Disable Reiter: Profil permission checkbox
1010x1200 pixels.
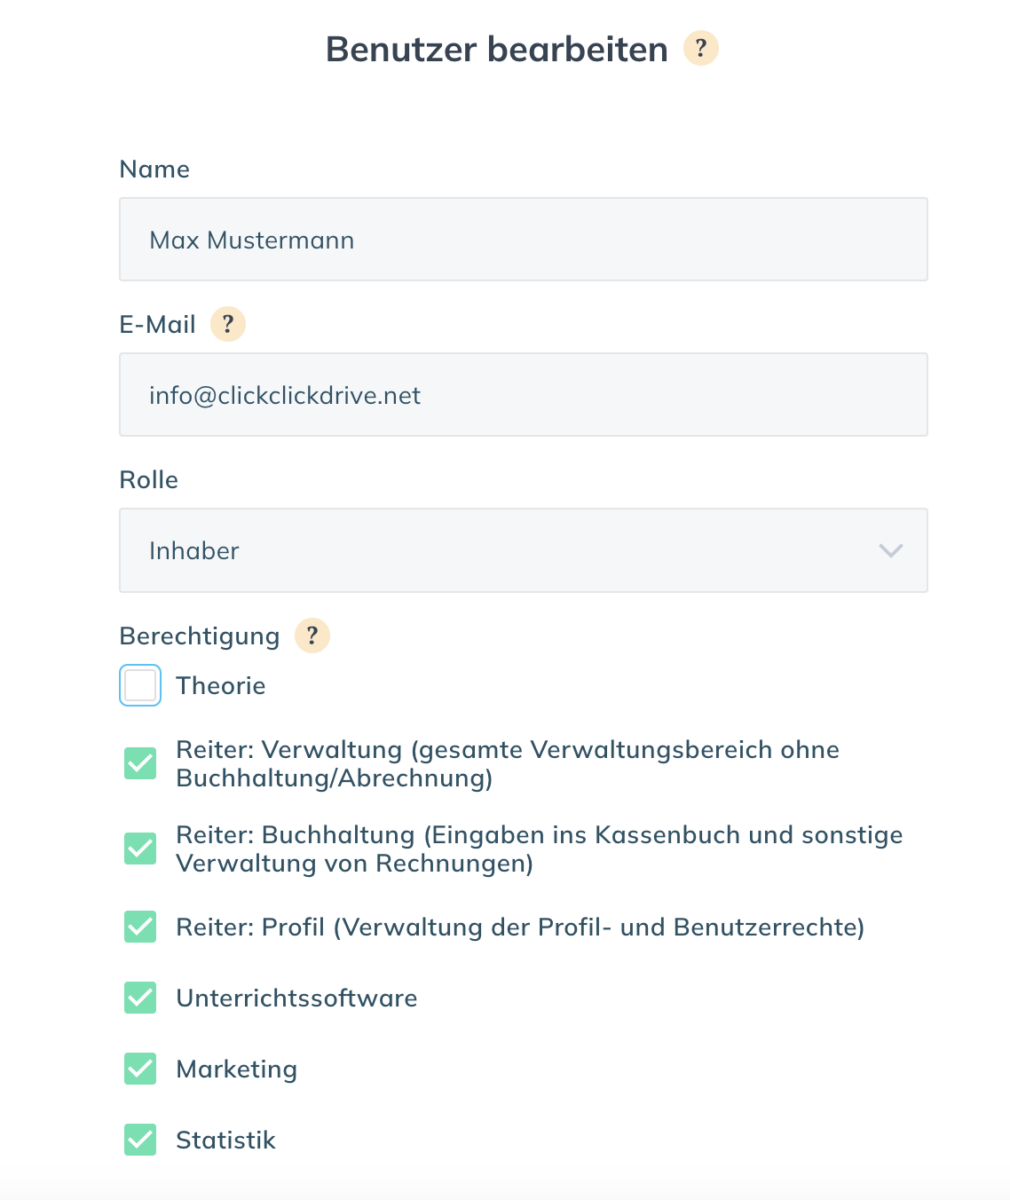[x=140, y=927]
